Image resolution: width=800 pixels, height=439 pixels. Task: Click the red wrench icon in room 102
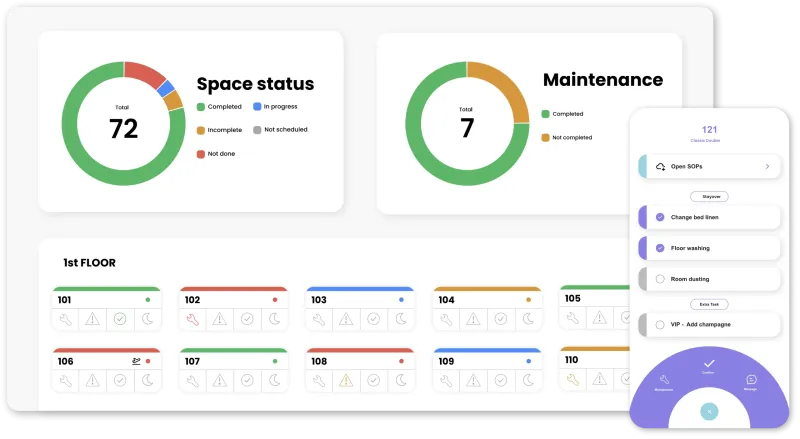tap(192, 320)
